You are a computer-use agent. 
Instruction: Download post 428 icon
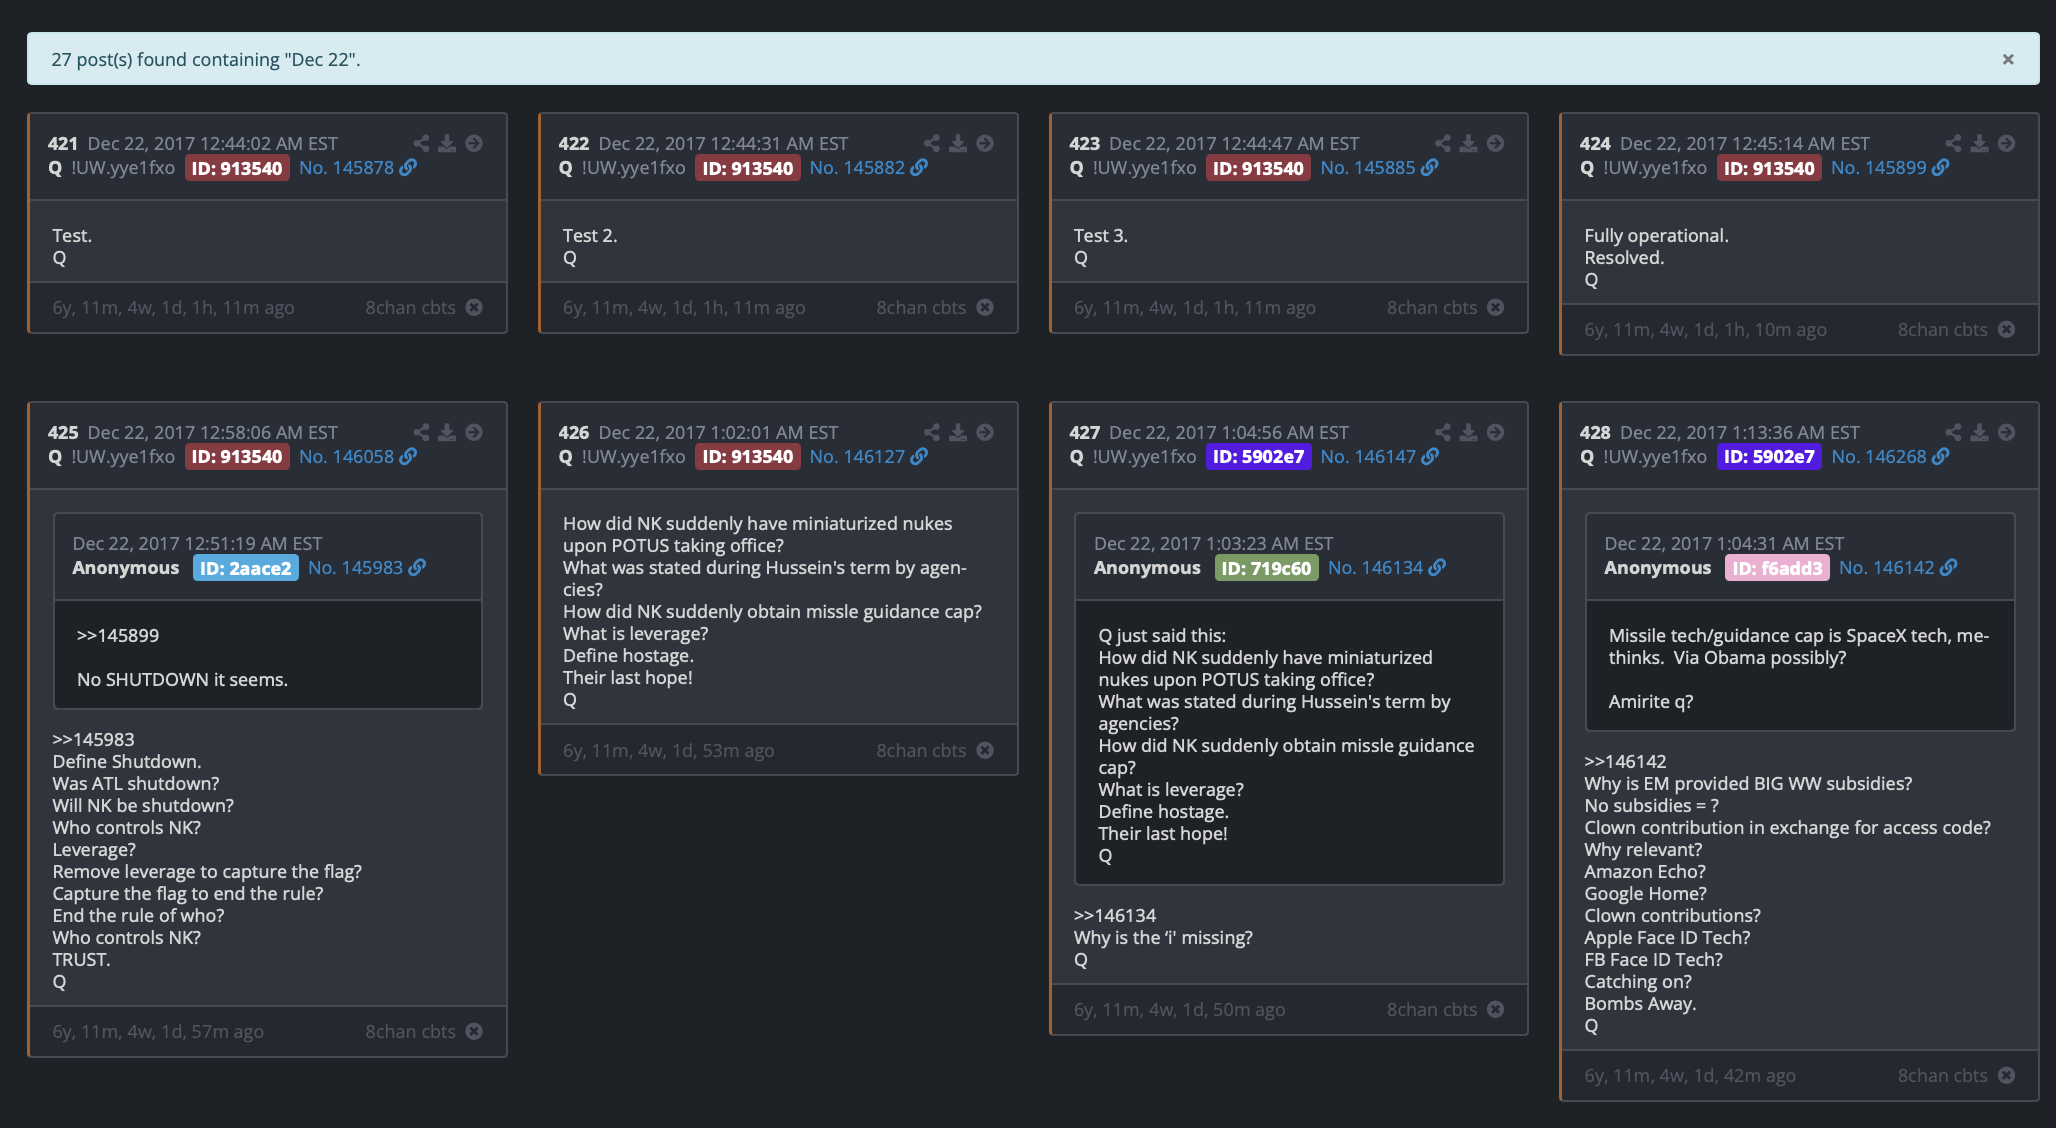(1980, 433)
